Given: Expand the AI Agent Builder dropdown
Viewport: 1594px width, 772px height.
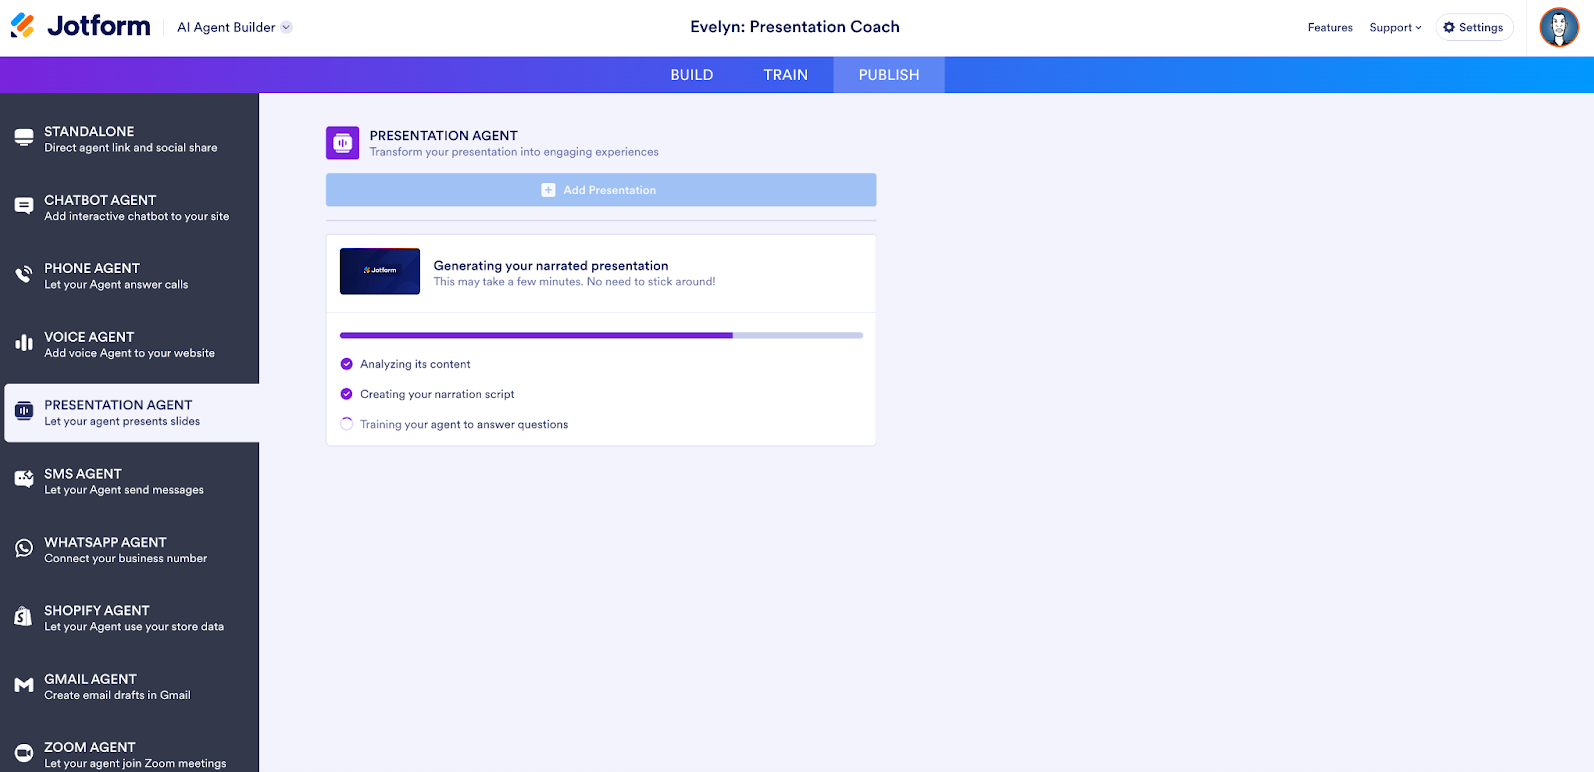Looking at the screenshot, I should pyautogui.click(x=287, y=27).
